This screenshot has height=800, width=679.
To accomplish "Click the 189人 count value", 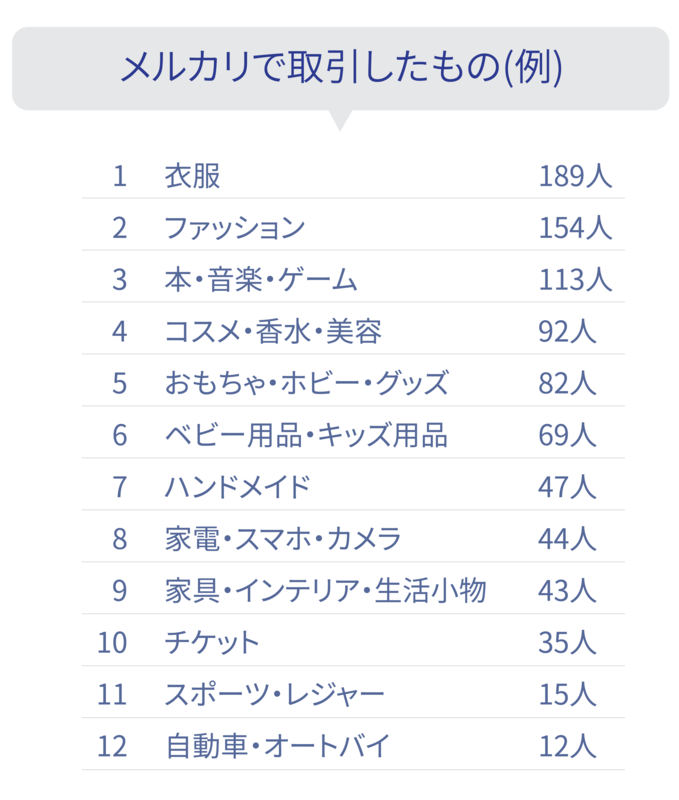I will click(575, 176).
